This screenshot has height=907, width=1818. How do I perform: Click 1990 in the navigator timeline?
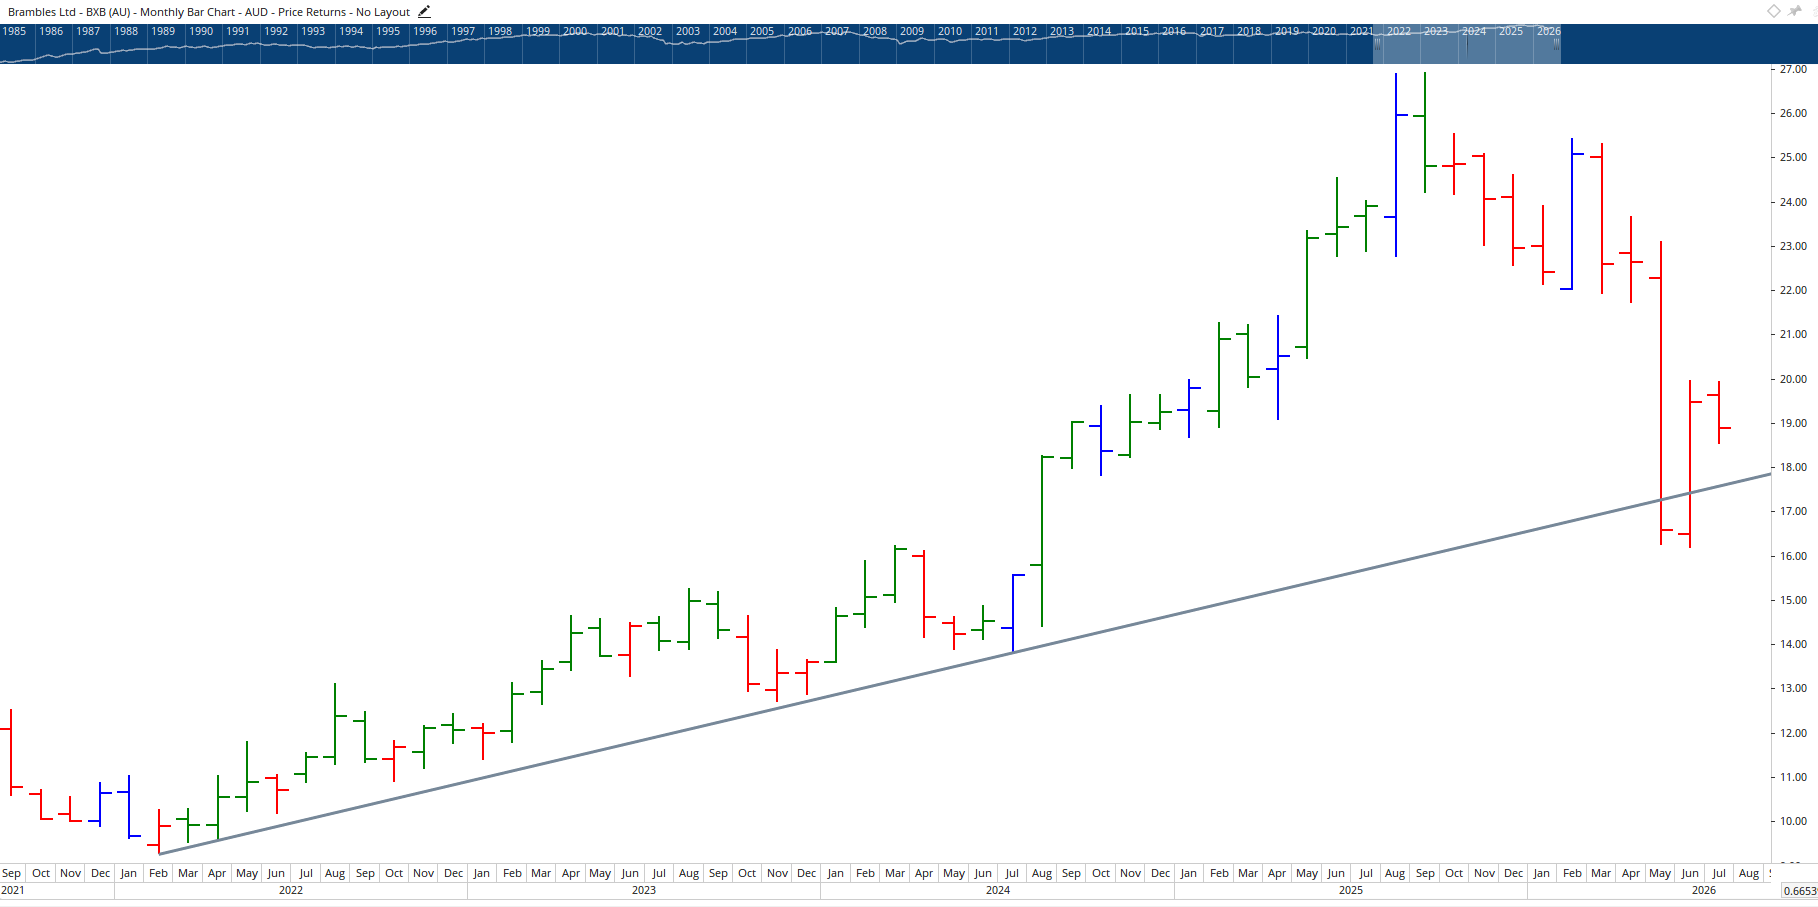click(201, 31)
